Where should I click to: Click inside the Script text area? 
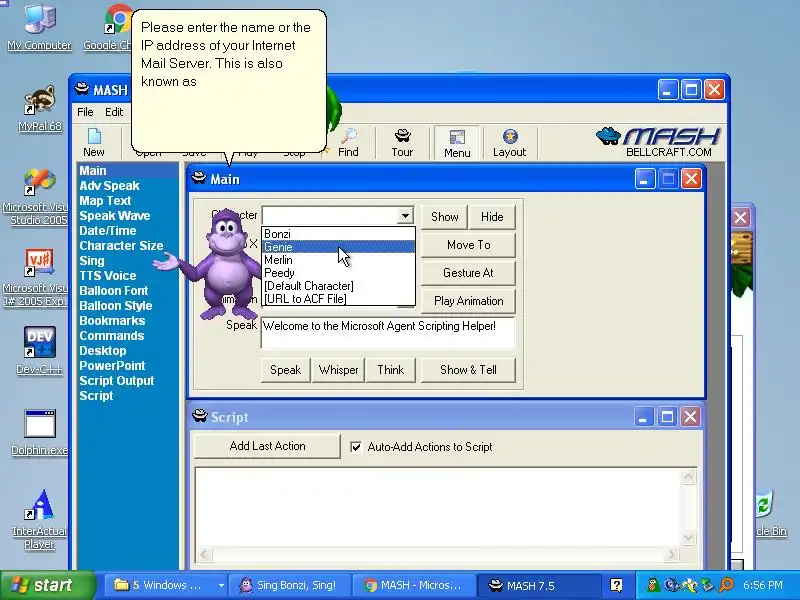click(x=438, y=507)
